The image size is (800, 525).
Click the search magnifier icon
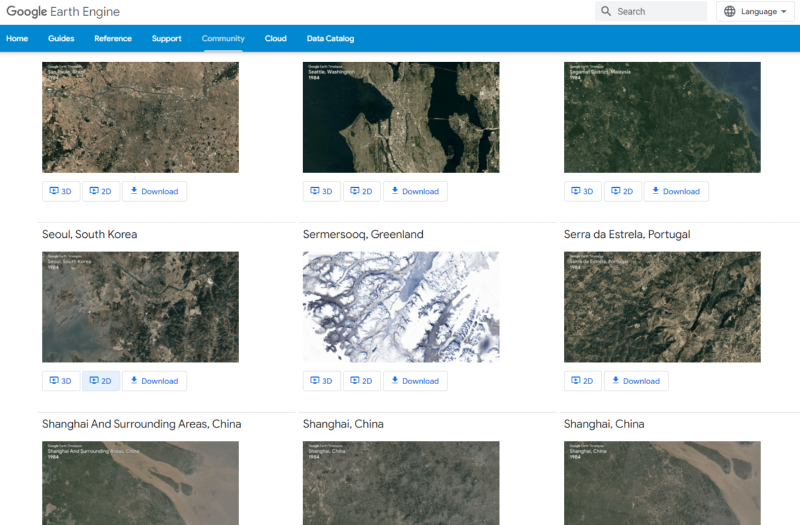[x=606, y=12]
